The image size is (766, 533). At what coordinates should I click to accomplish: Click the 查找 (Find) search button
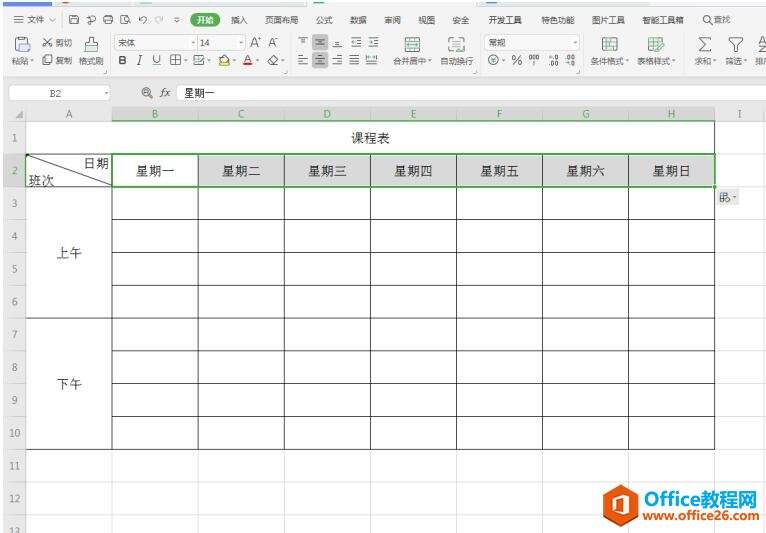pyautogui.click(x=717, y=20)
